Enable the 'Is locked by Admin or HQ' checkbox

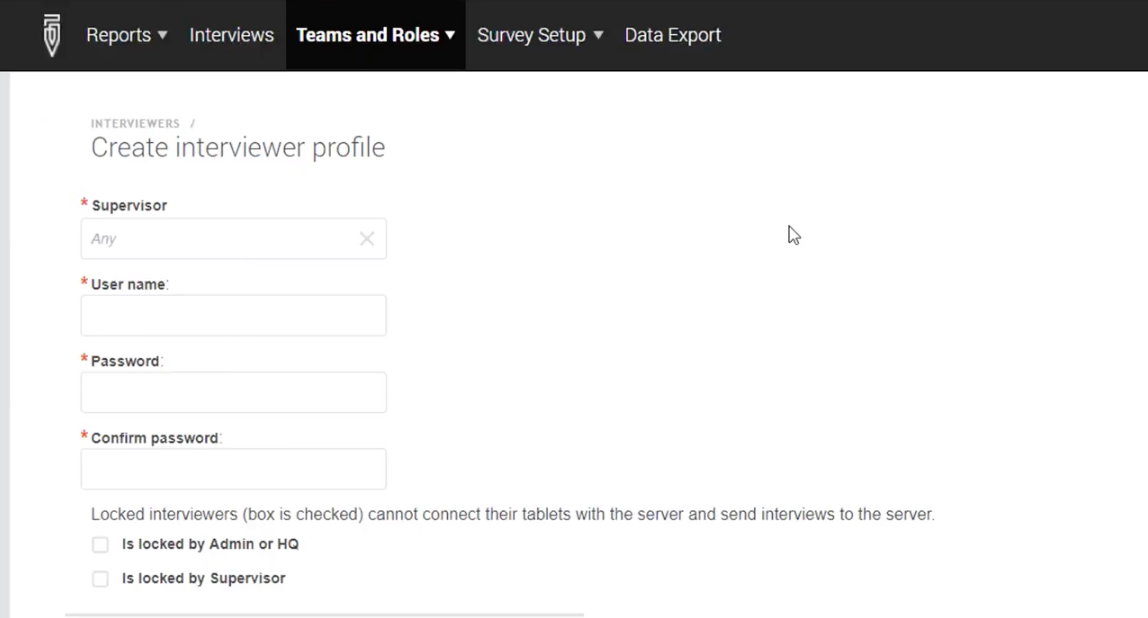[100, 545]
